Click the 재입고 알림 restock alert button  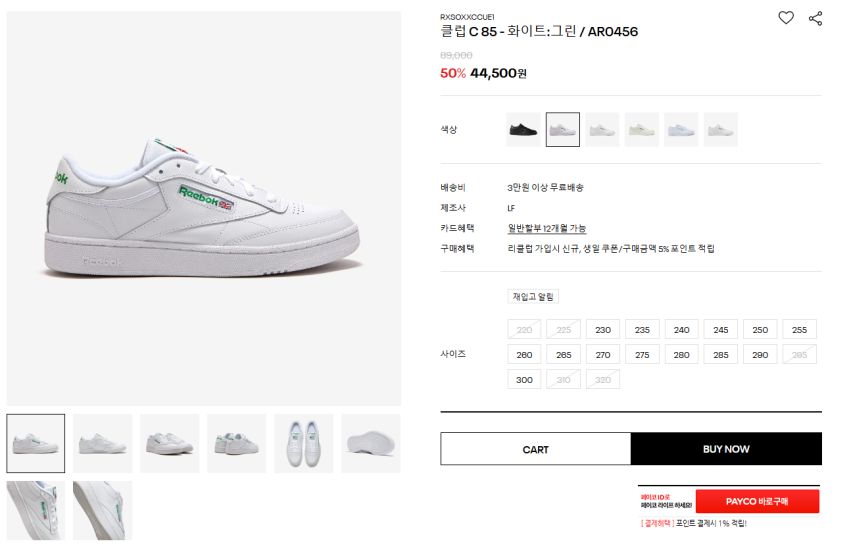tap(533, 296)
